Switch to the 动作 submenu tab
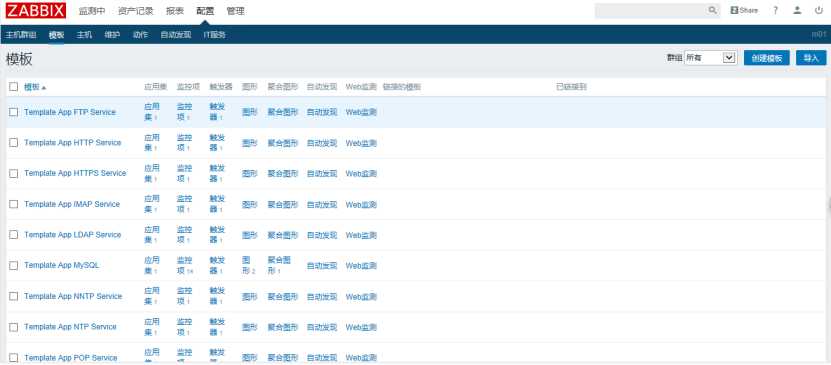831x365 pixels. (x=140, y=35)
